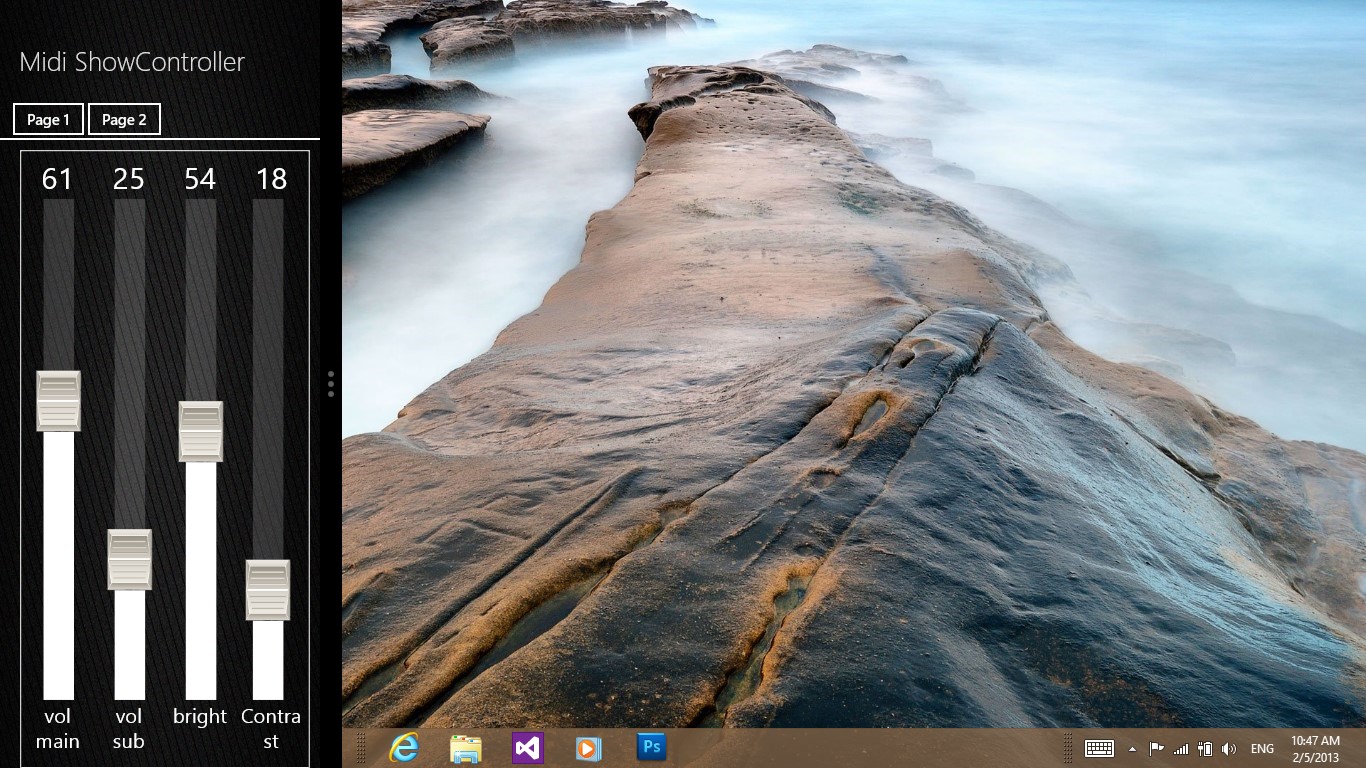Image resolution: width=1366 pixels, height=768 pixels.
Task: Open the Action Center flag icon
Action: [1156, 748]
